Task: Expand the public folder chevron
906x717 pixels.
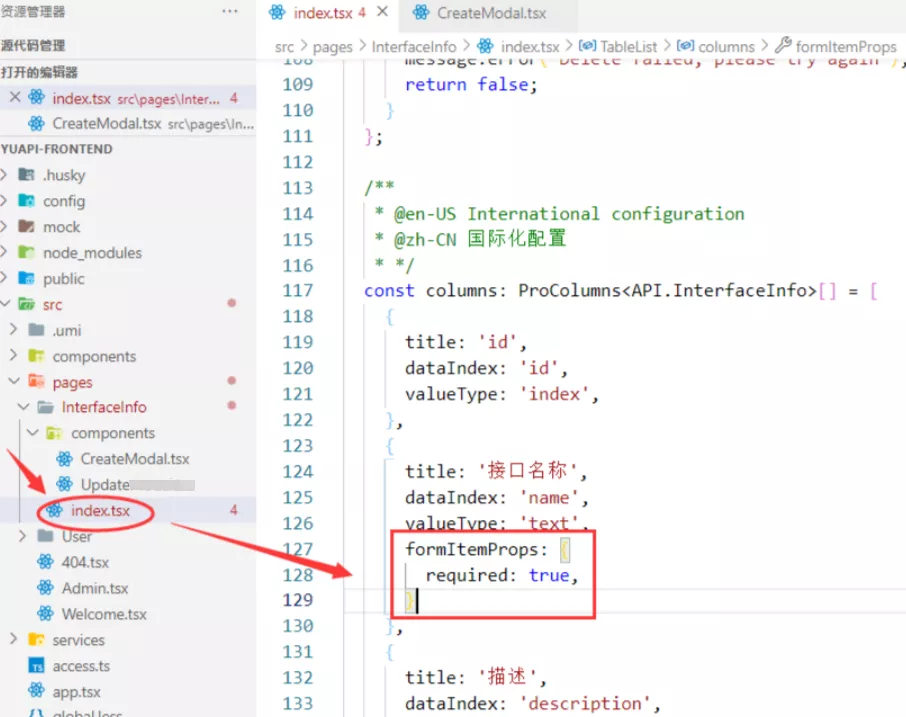Action: click(x=5, y=278)
